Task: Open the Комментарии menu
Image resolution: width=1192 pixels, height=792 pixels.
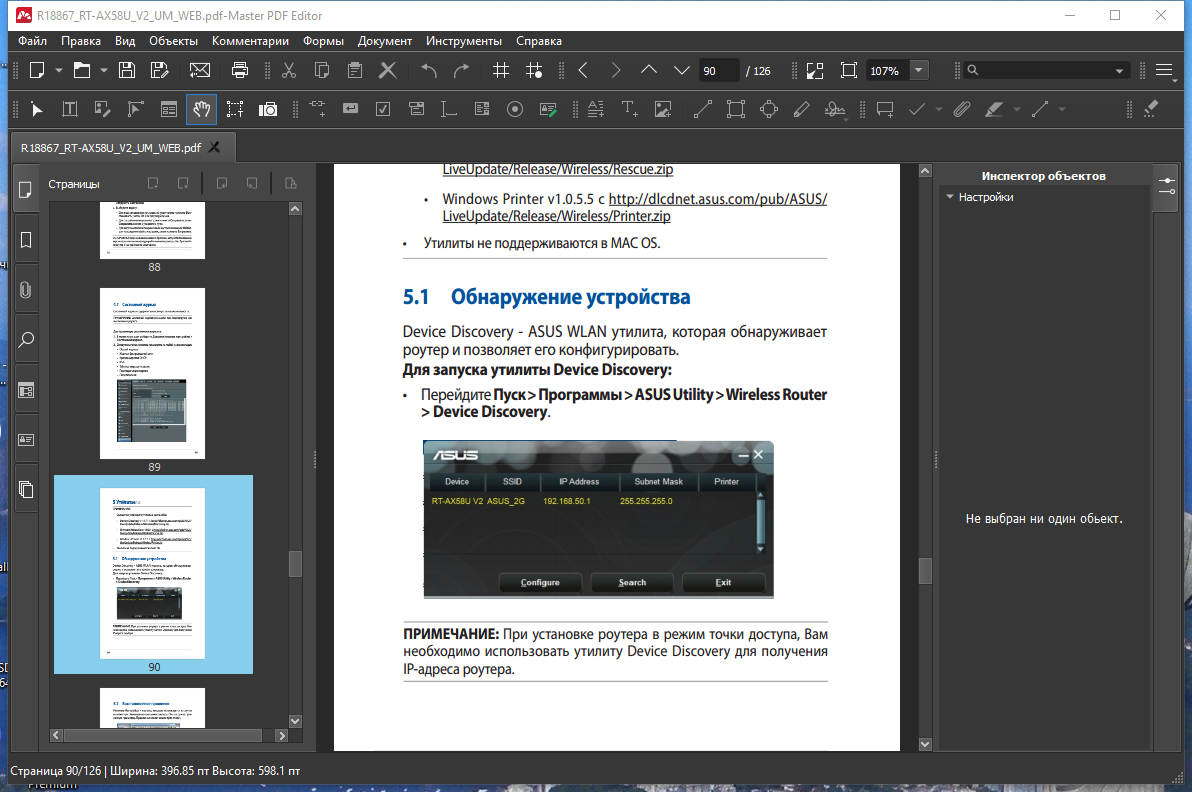Action: pyautogui.click(x=250, y=41)
